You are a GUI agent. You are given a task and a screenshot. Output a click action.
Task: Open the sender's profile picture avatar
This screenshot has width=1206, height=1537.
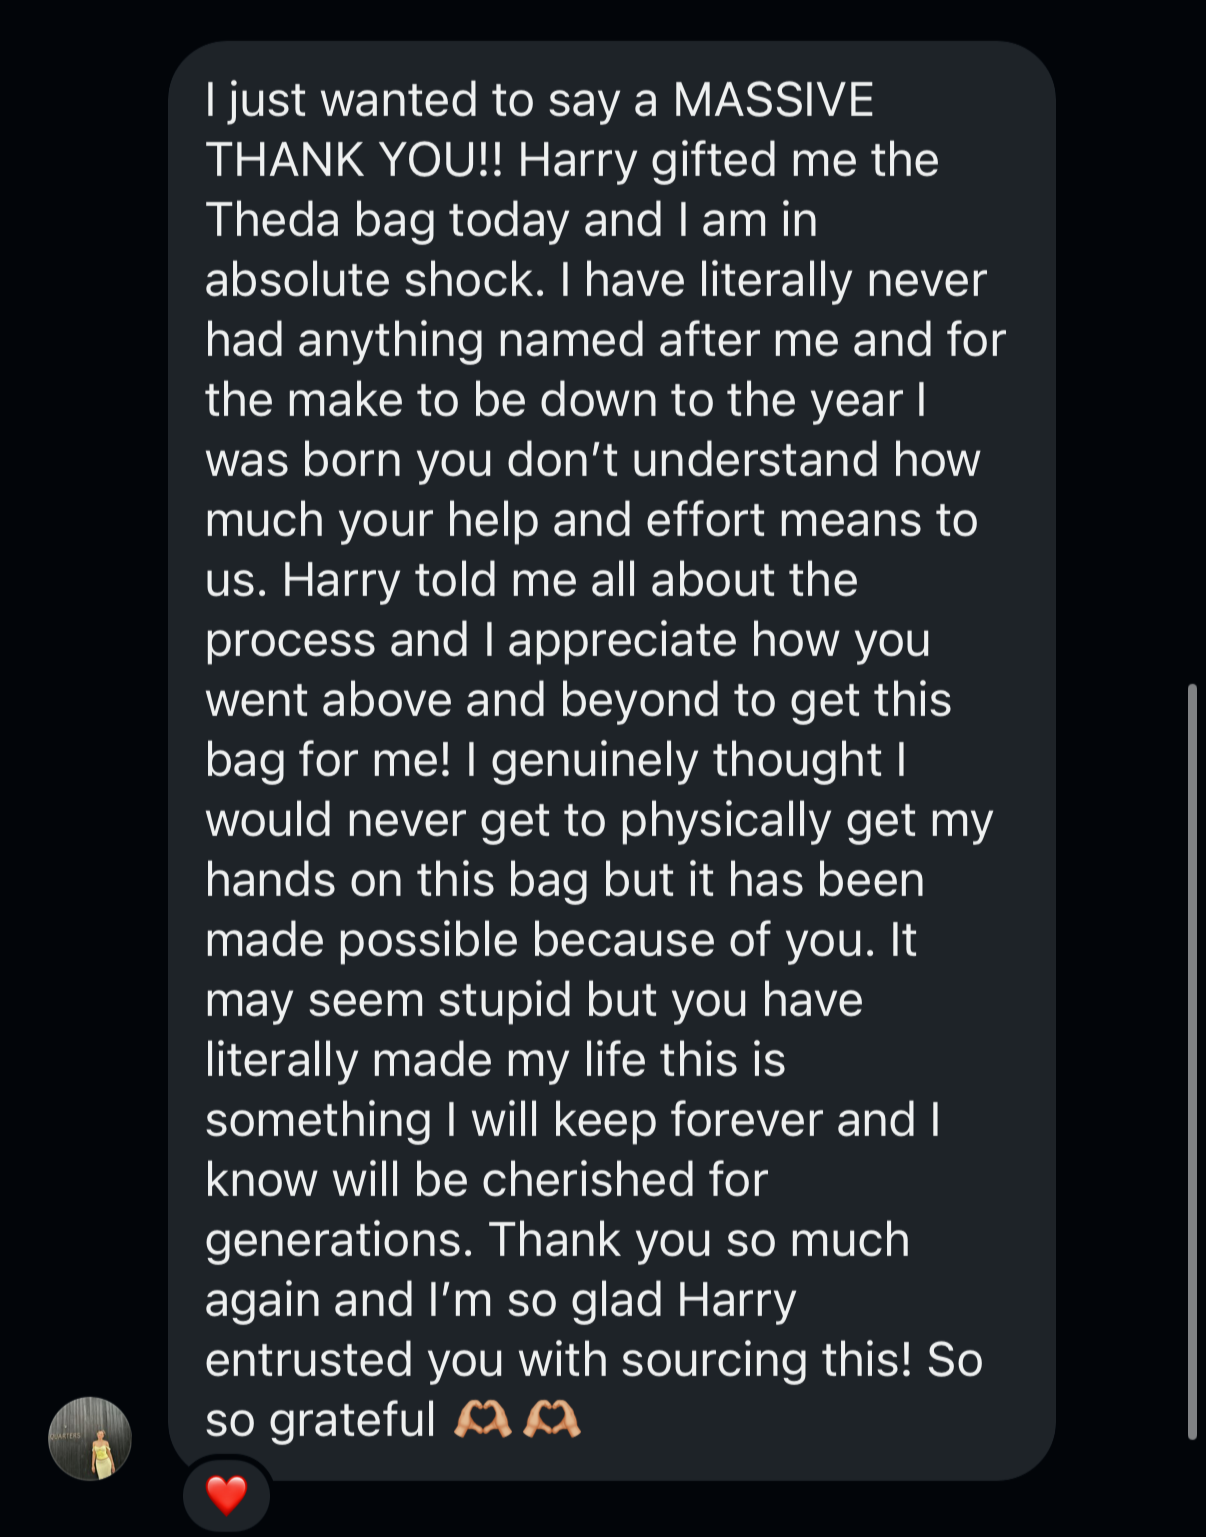[x=90, y=1438]
